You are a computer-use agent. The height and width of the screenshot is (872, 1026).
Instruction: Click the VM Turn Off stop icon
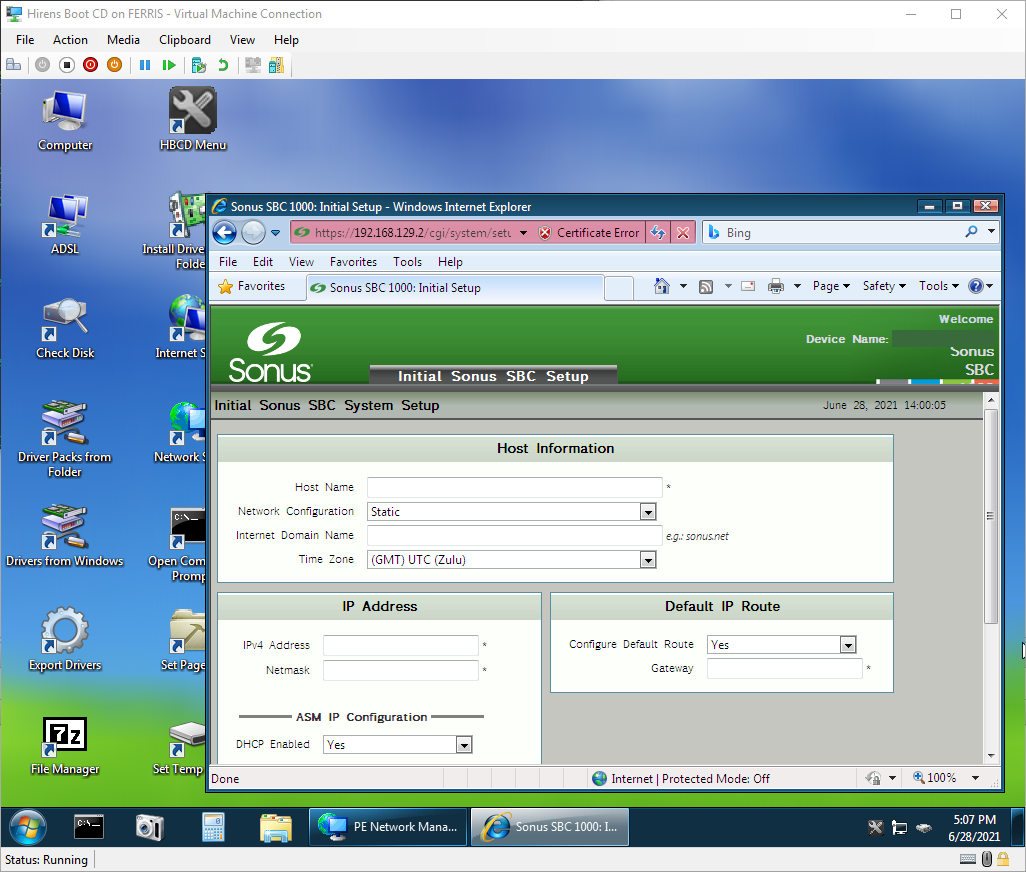point(67,65)
